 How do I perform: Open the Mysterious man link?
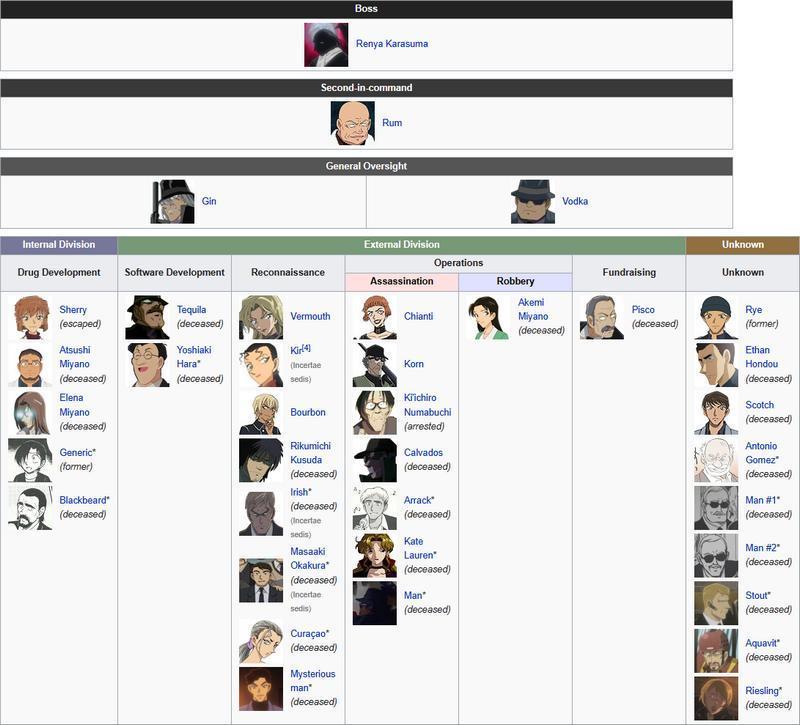click(x=313, y=681)
